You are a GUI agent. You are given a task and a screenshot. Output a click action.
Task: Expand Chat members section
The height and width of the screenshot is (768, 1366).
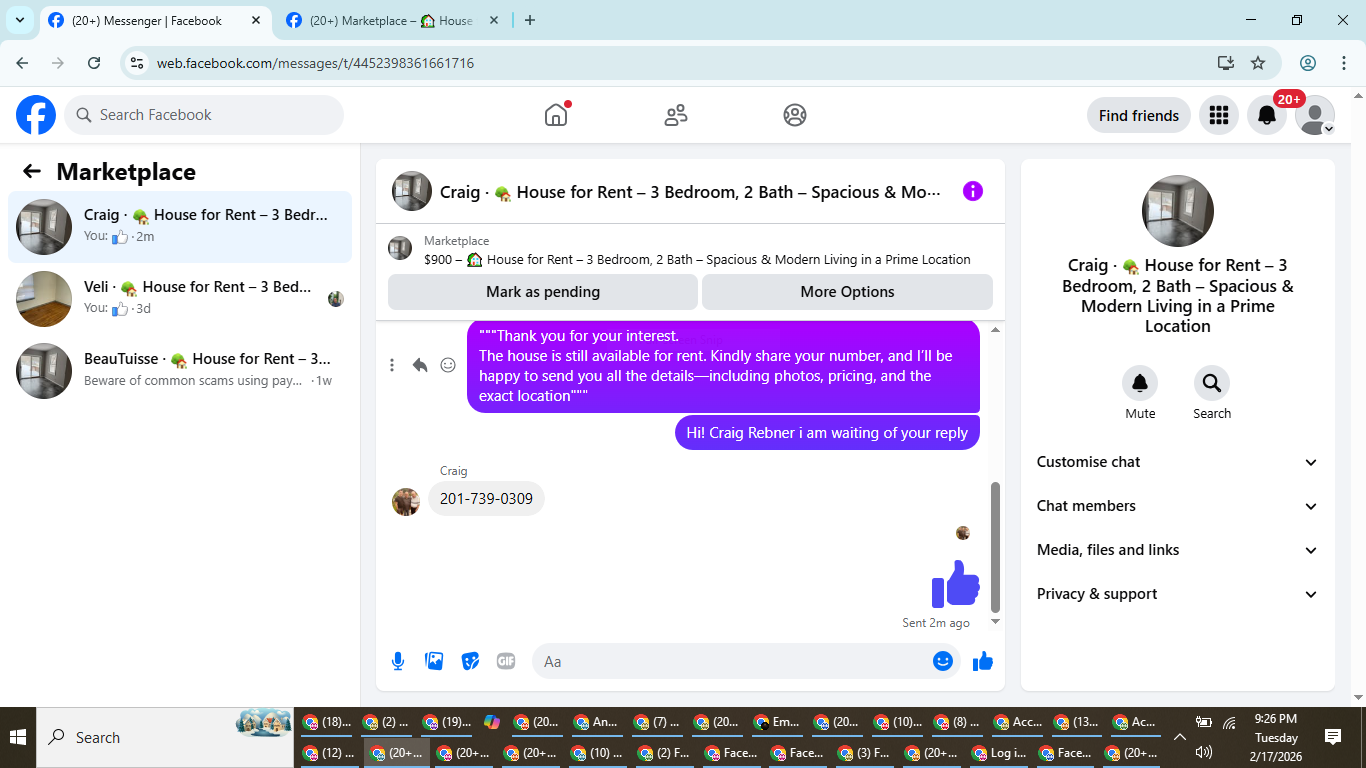click(x=1178, y=506)
